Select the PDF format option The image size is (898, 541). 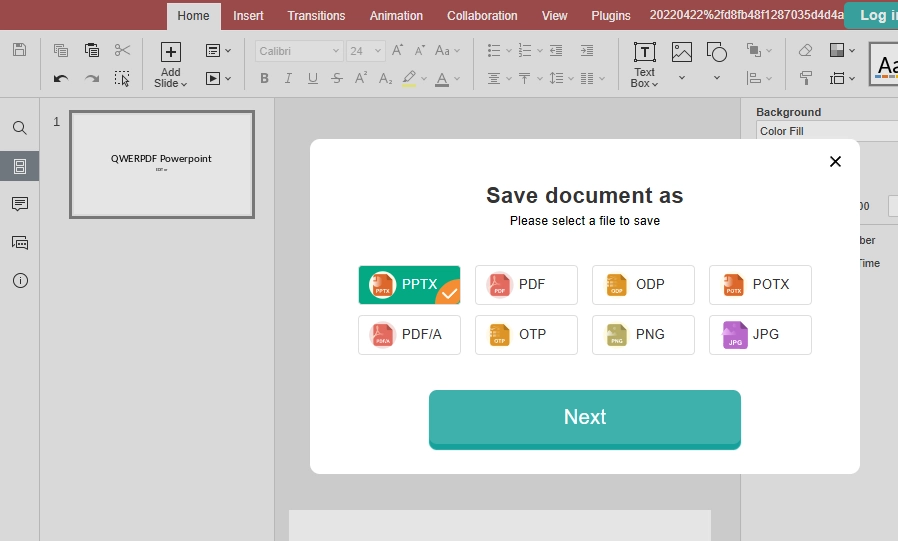[x=526, y=285]
